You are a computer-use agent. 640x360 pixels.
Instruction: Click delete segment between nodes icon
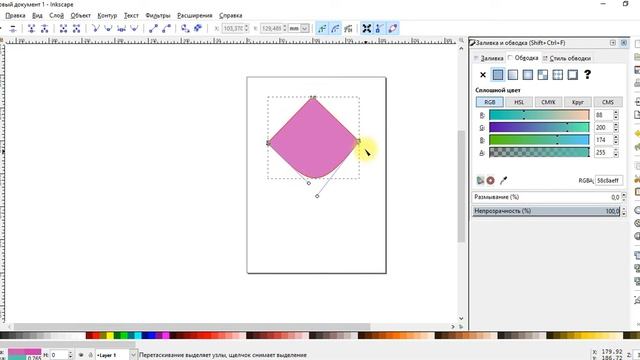tap(76, 29)
